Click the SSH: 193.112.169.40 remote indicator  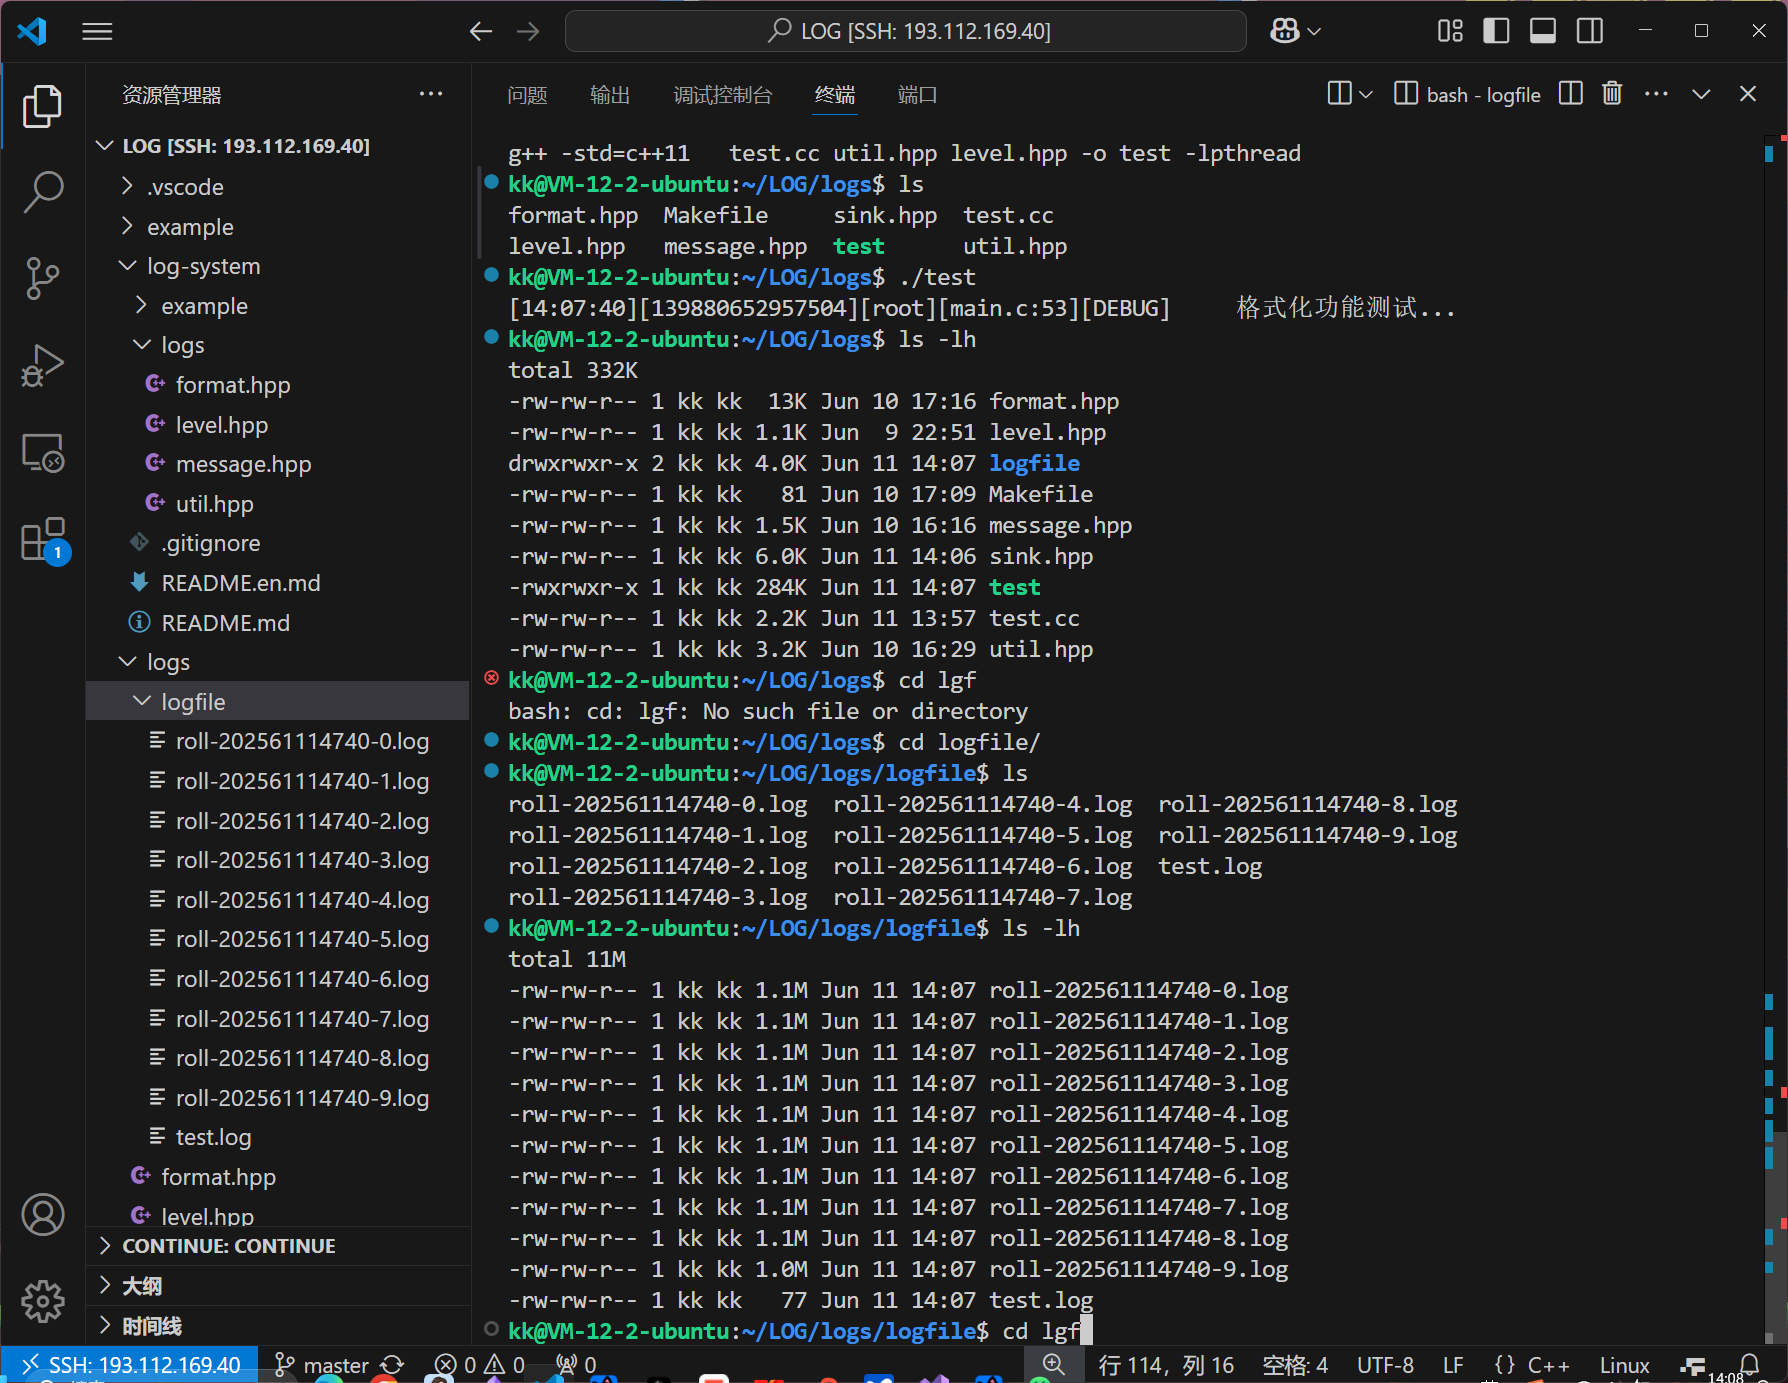[129, 1365]
